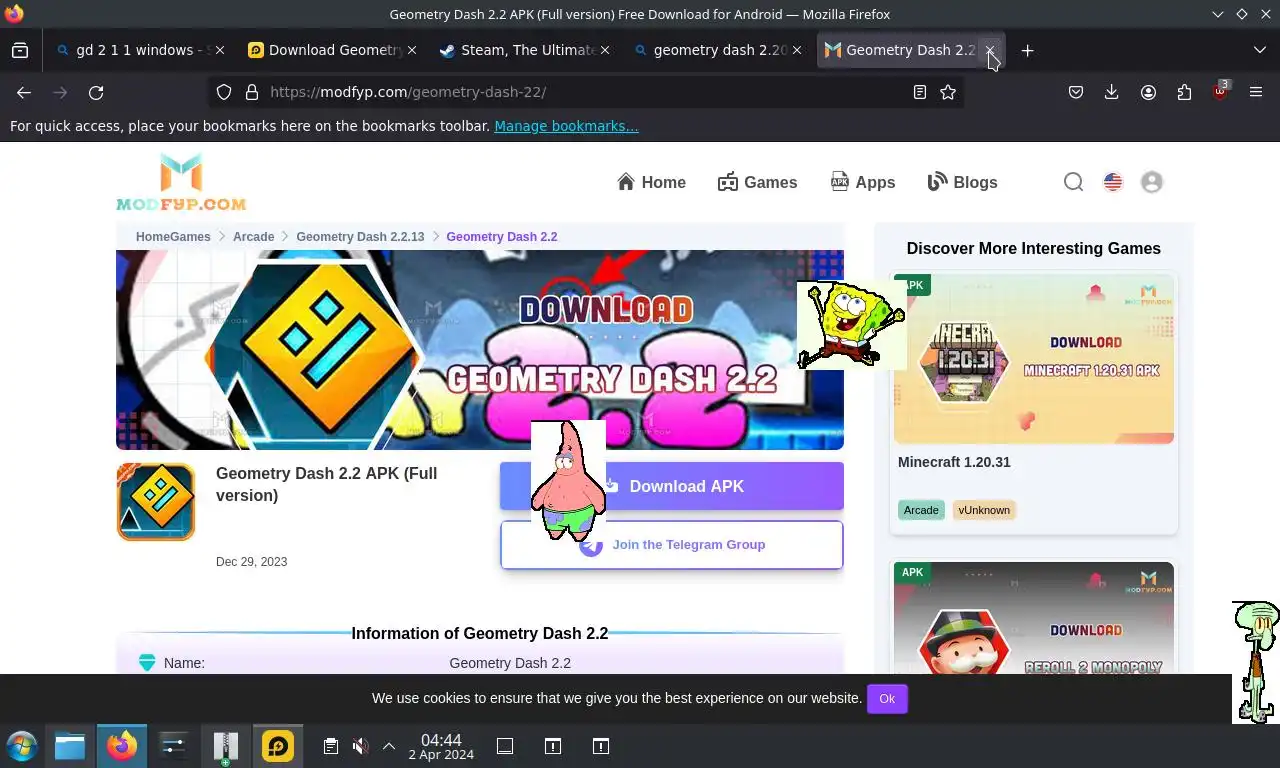Image resolution: width=1280 pixels, height=768 pixels.
Task: Open archive manager taskbar icon
Action: tap(225, 746)
